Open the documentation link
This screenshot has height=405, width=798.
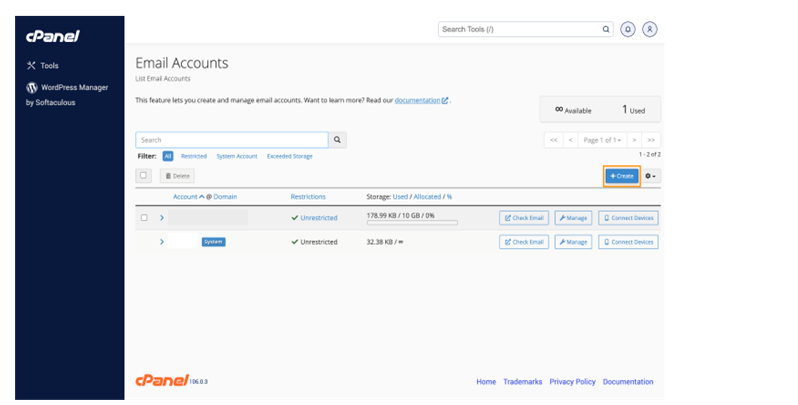pos(420,101)
